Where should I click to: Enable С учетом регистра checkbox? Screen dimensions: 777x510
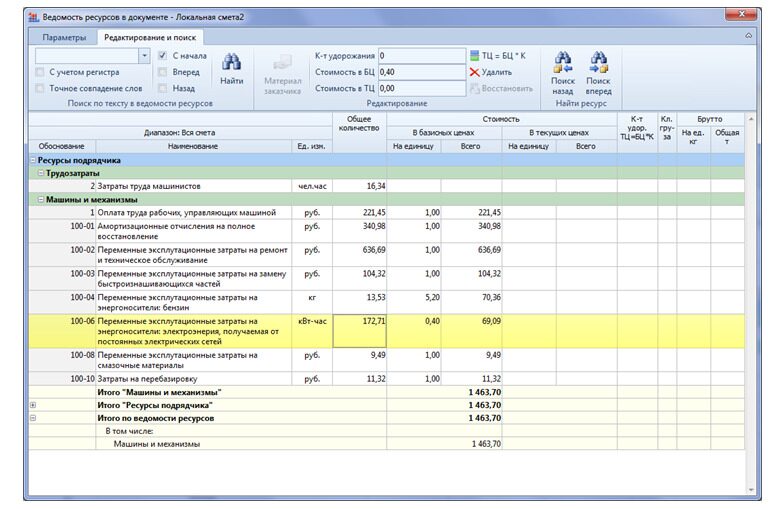40,72
